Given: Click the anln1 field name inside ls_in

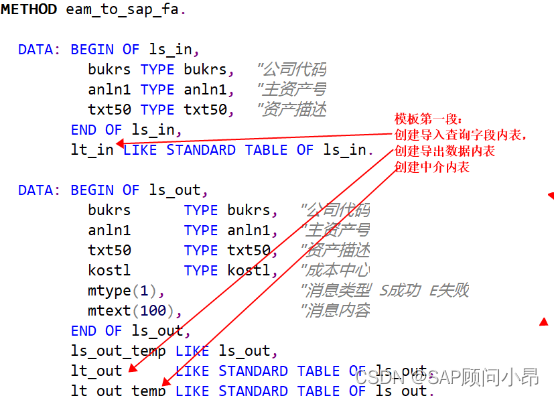Looking at the screenshot, I should pyautogui.click(x=109, y=90).
